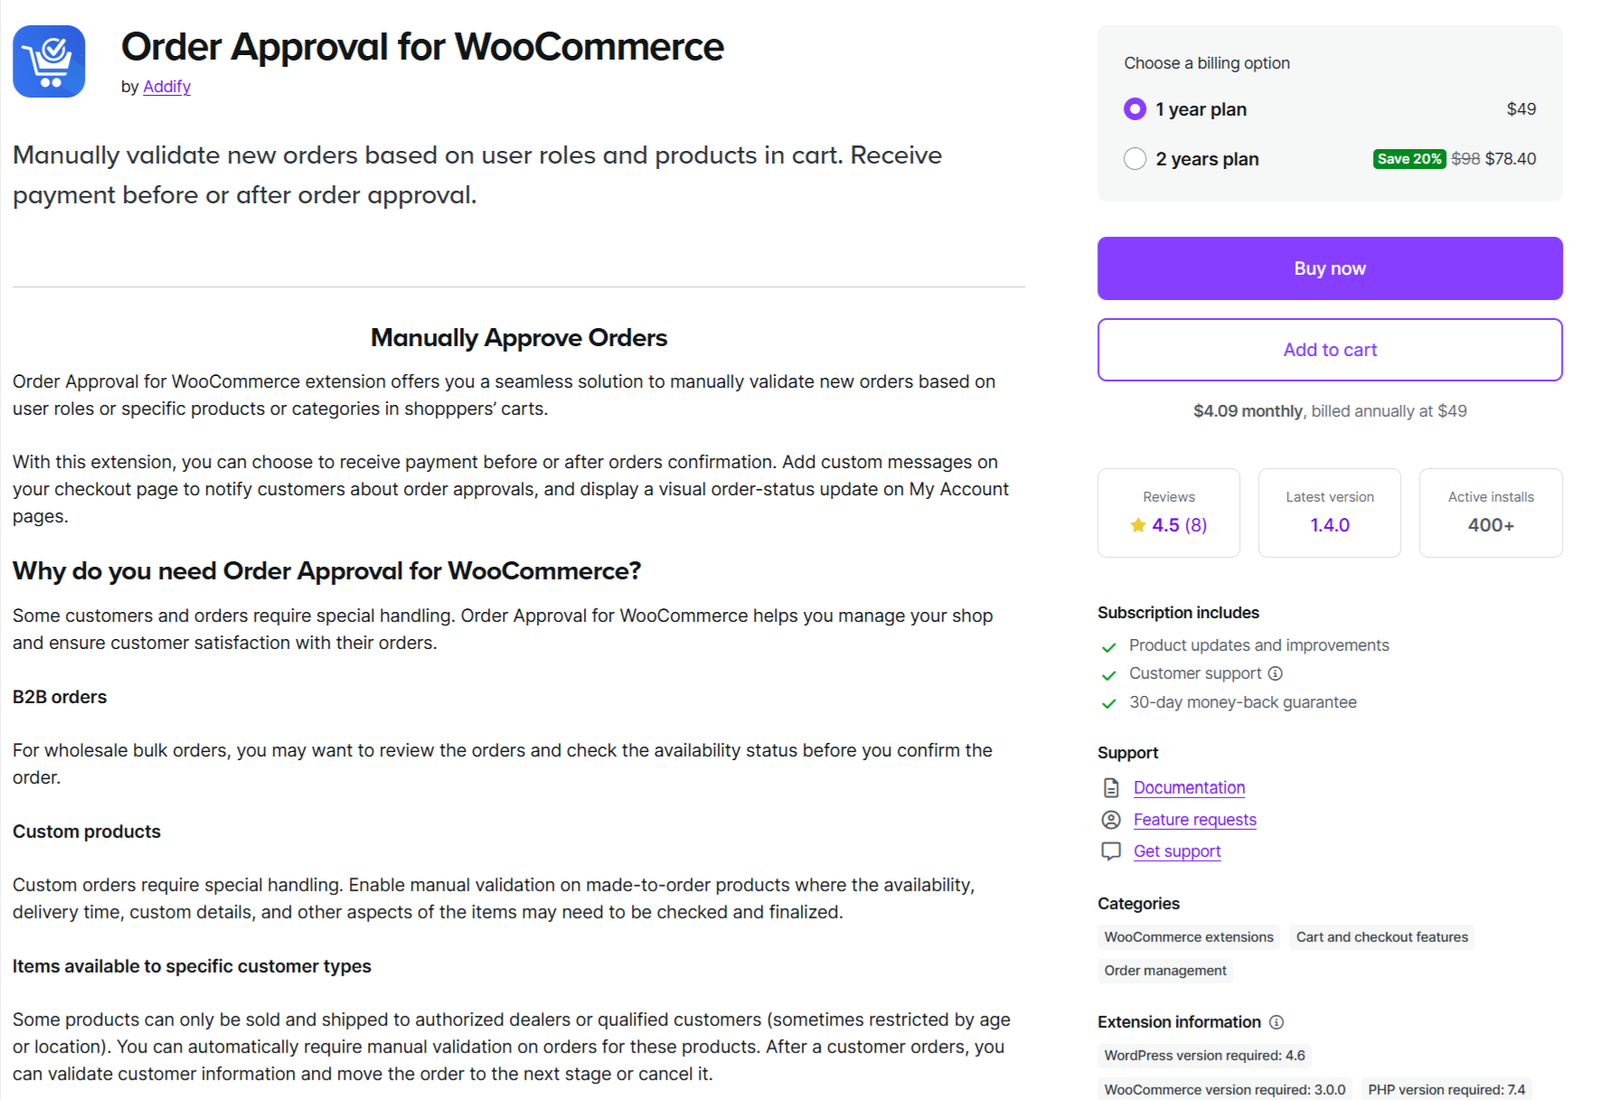Click the Get support chat bubble icon
The height and width of the screenshot is (1100, 1600).
pyautogui.click(x=1111, y=851)
